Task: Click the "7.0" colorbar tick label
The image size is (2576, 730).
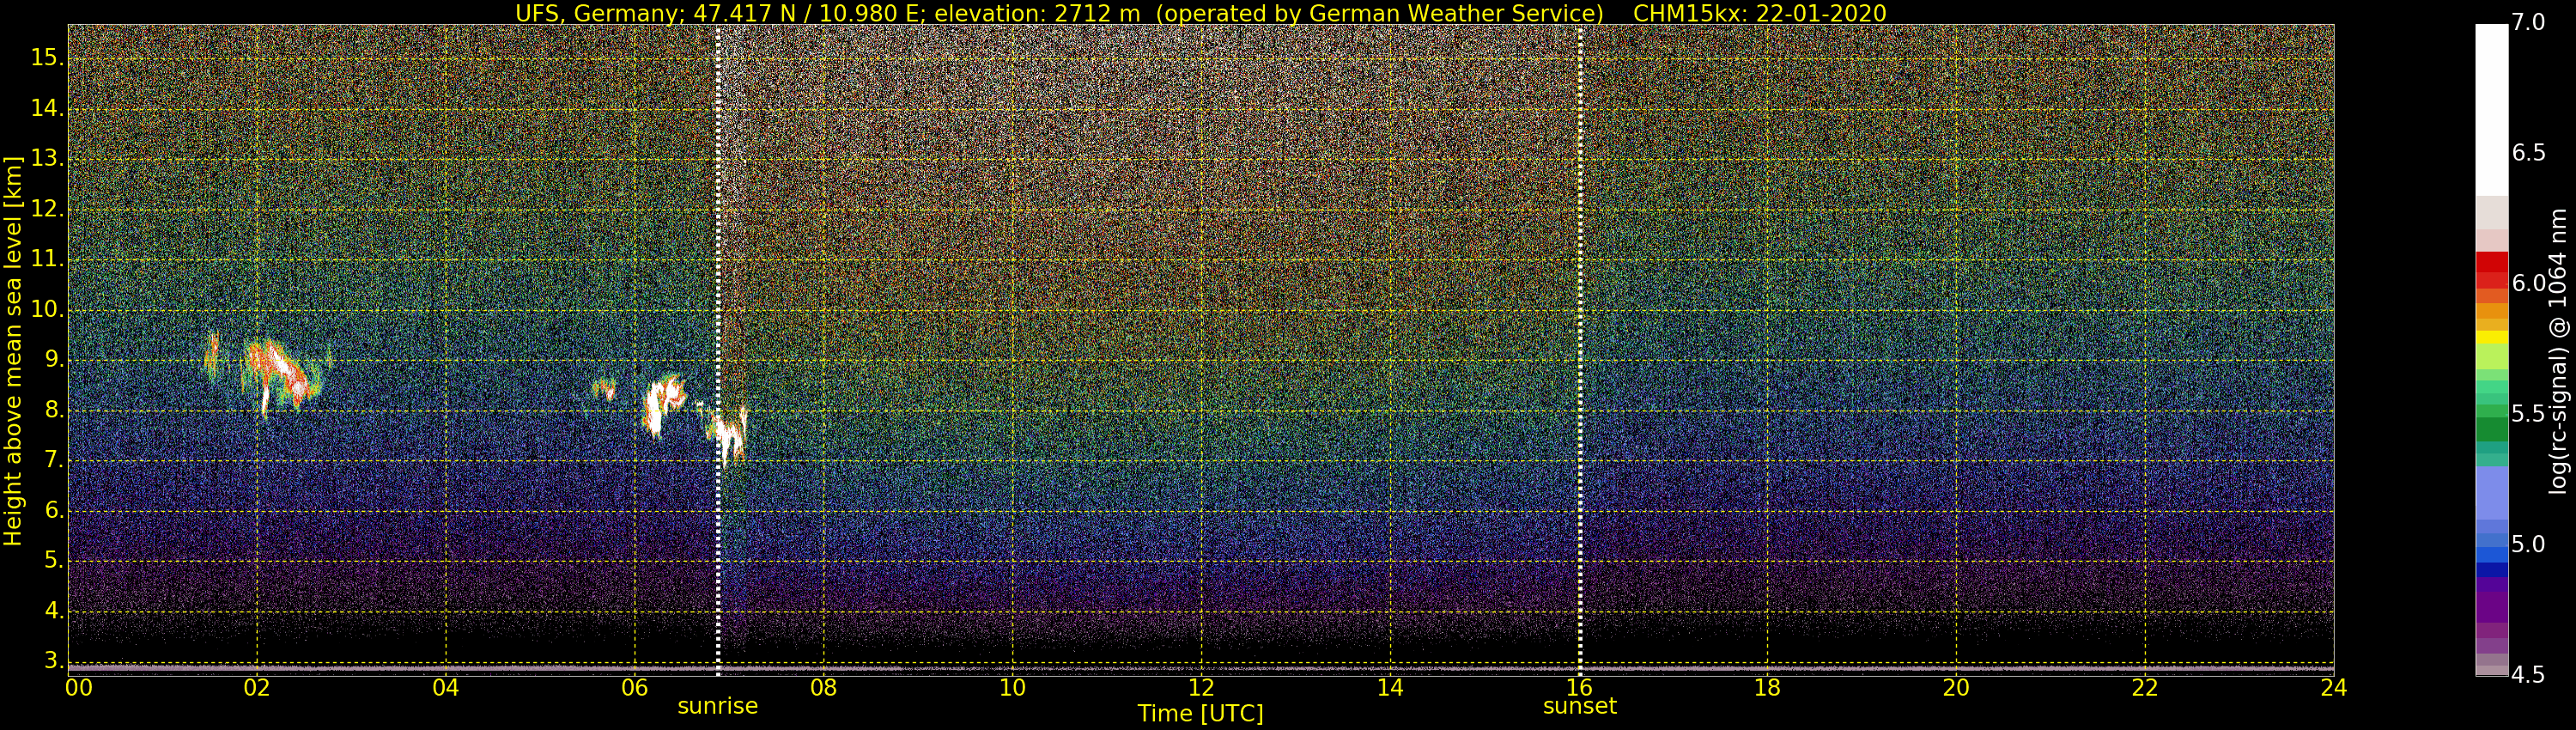Action: tap(2529, 22)
